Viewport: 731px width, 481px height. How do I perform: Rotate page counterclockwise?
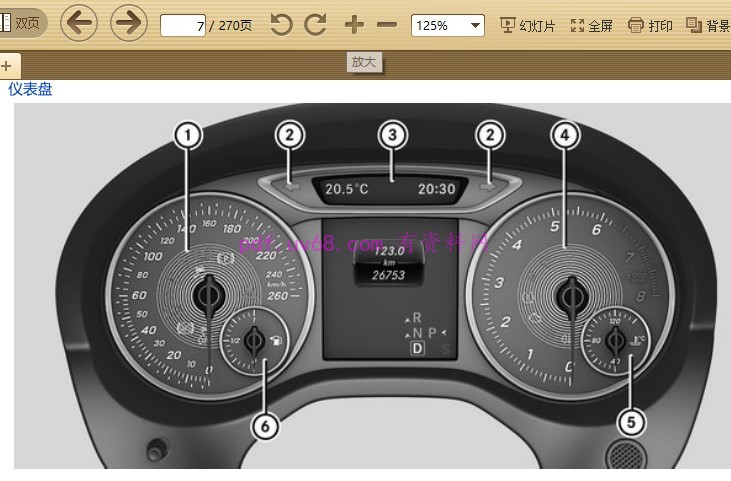[282, 25]
